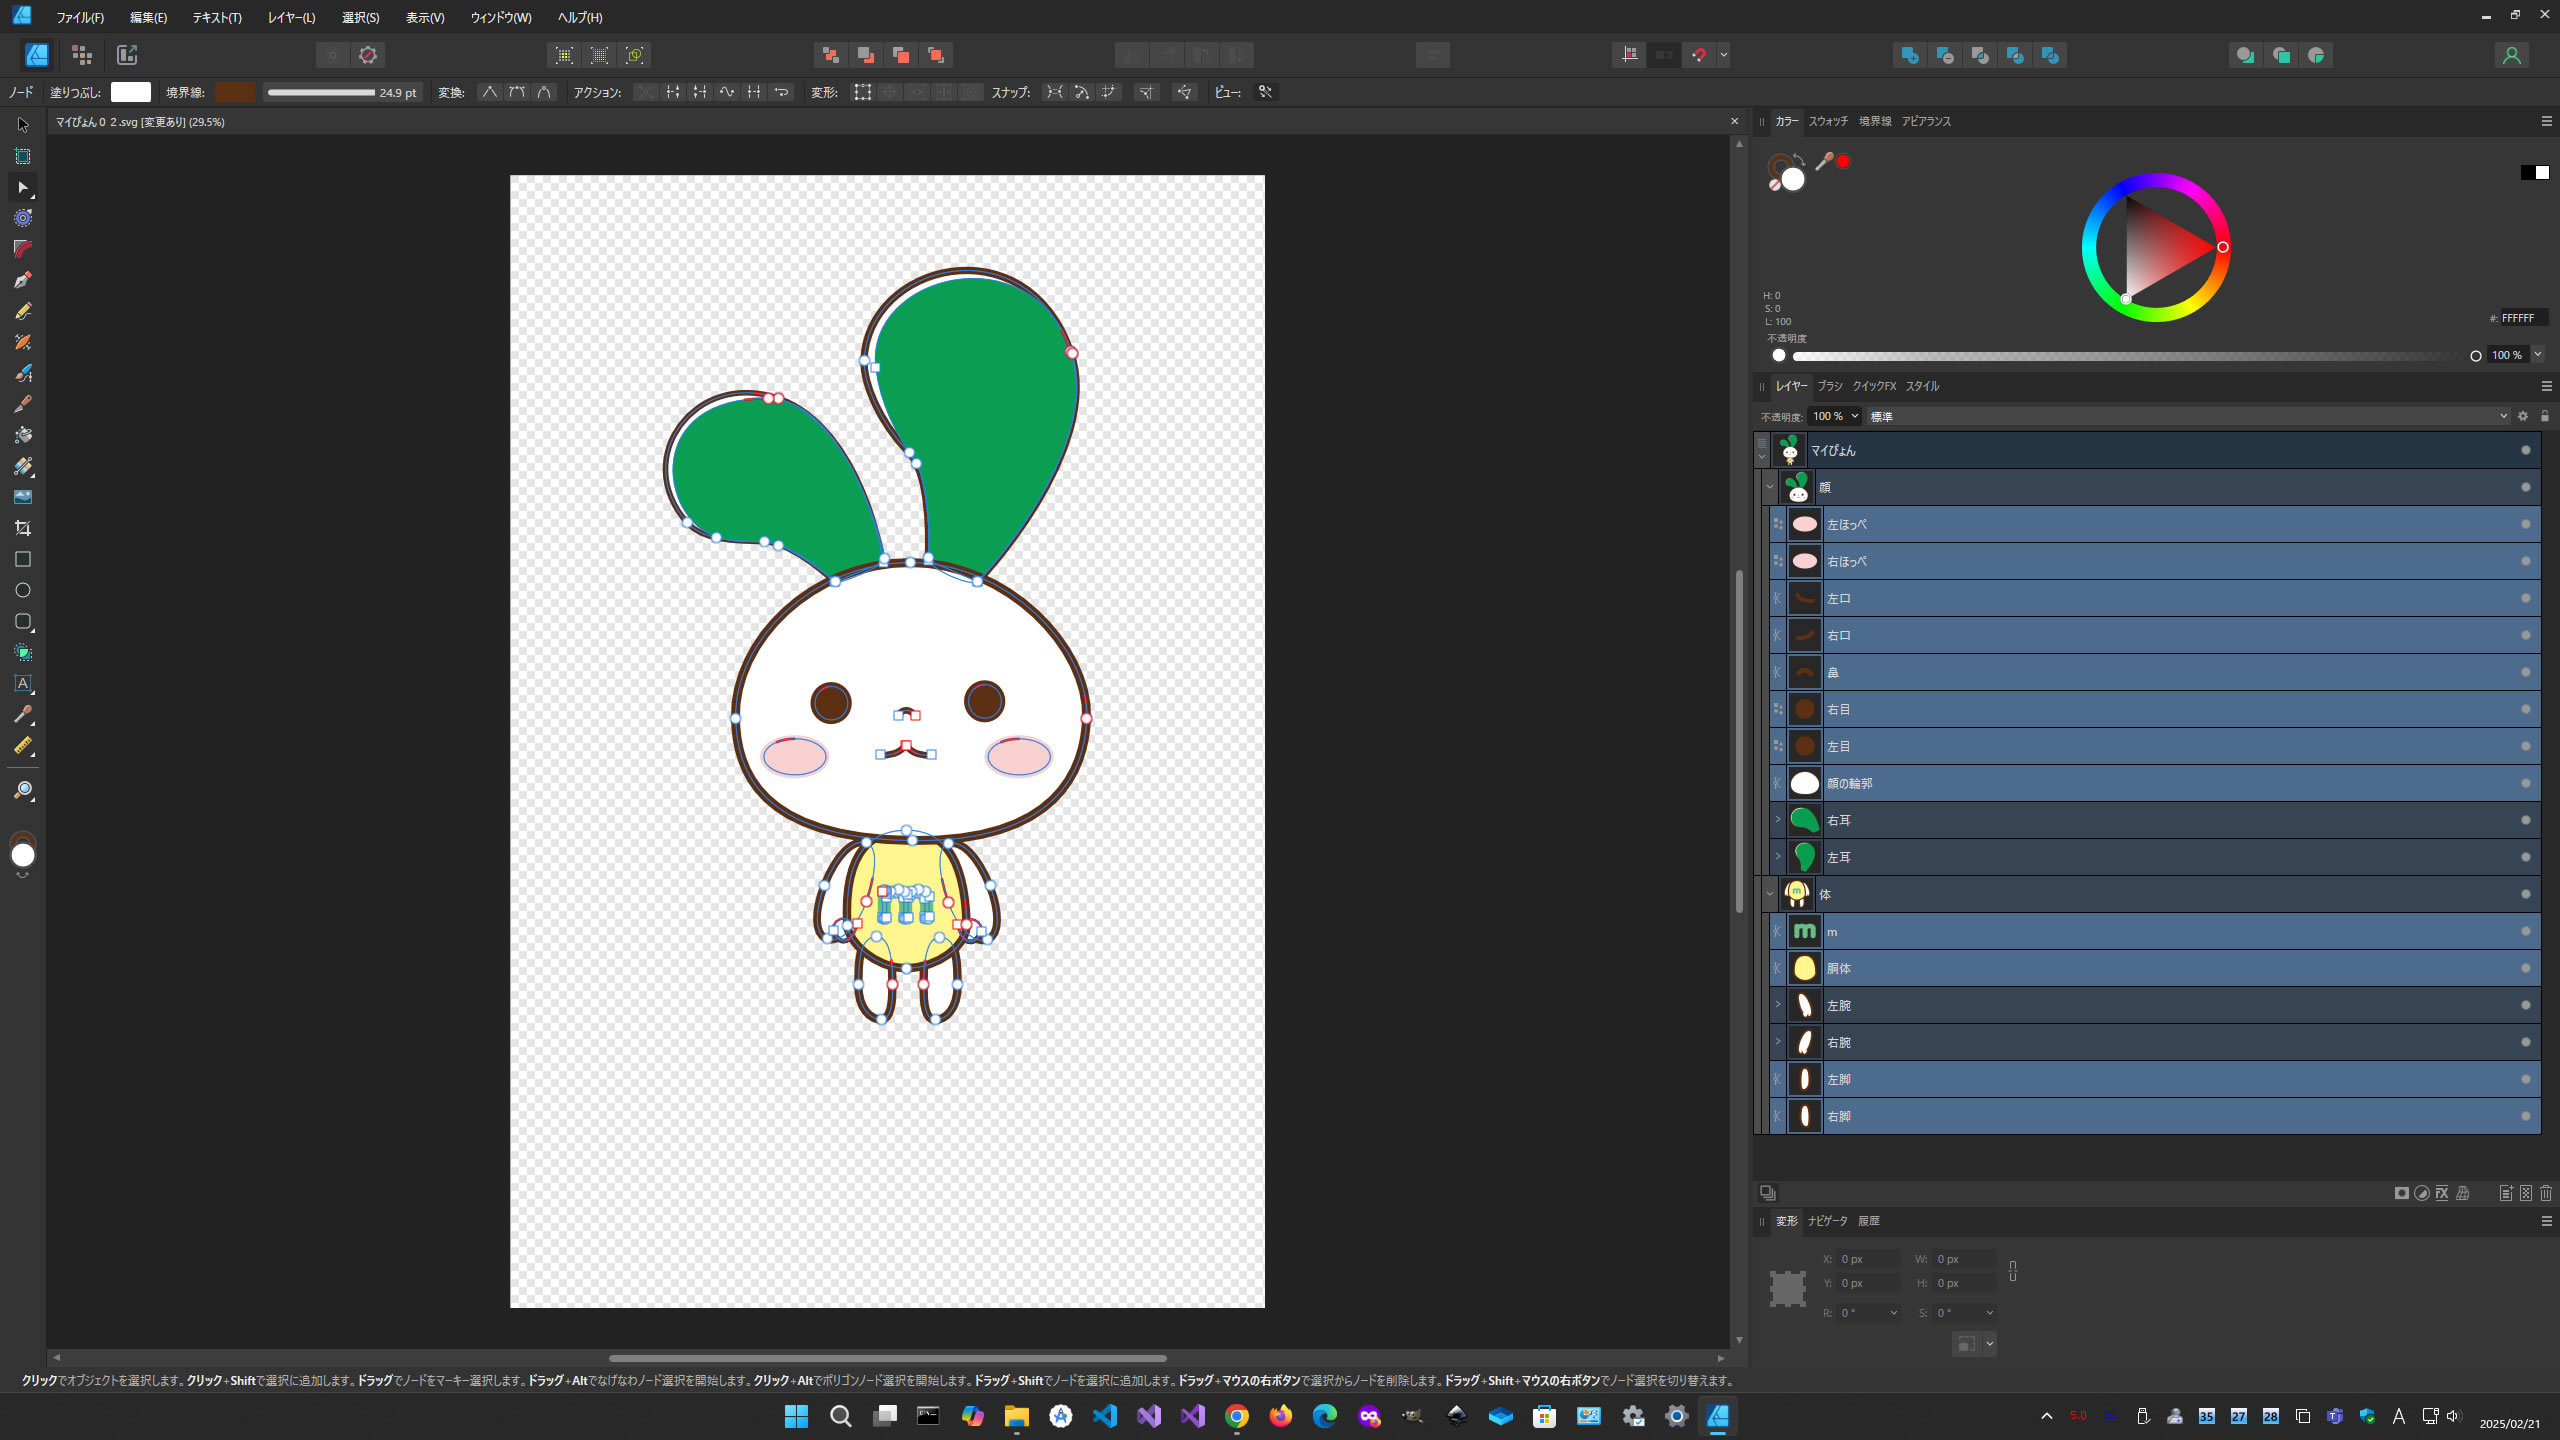Open the レイヤー(L) menu
Screen dimensions: 2560x1440
[x=291, y=17]
